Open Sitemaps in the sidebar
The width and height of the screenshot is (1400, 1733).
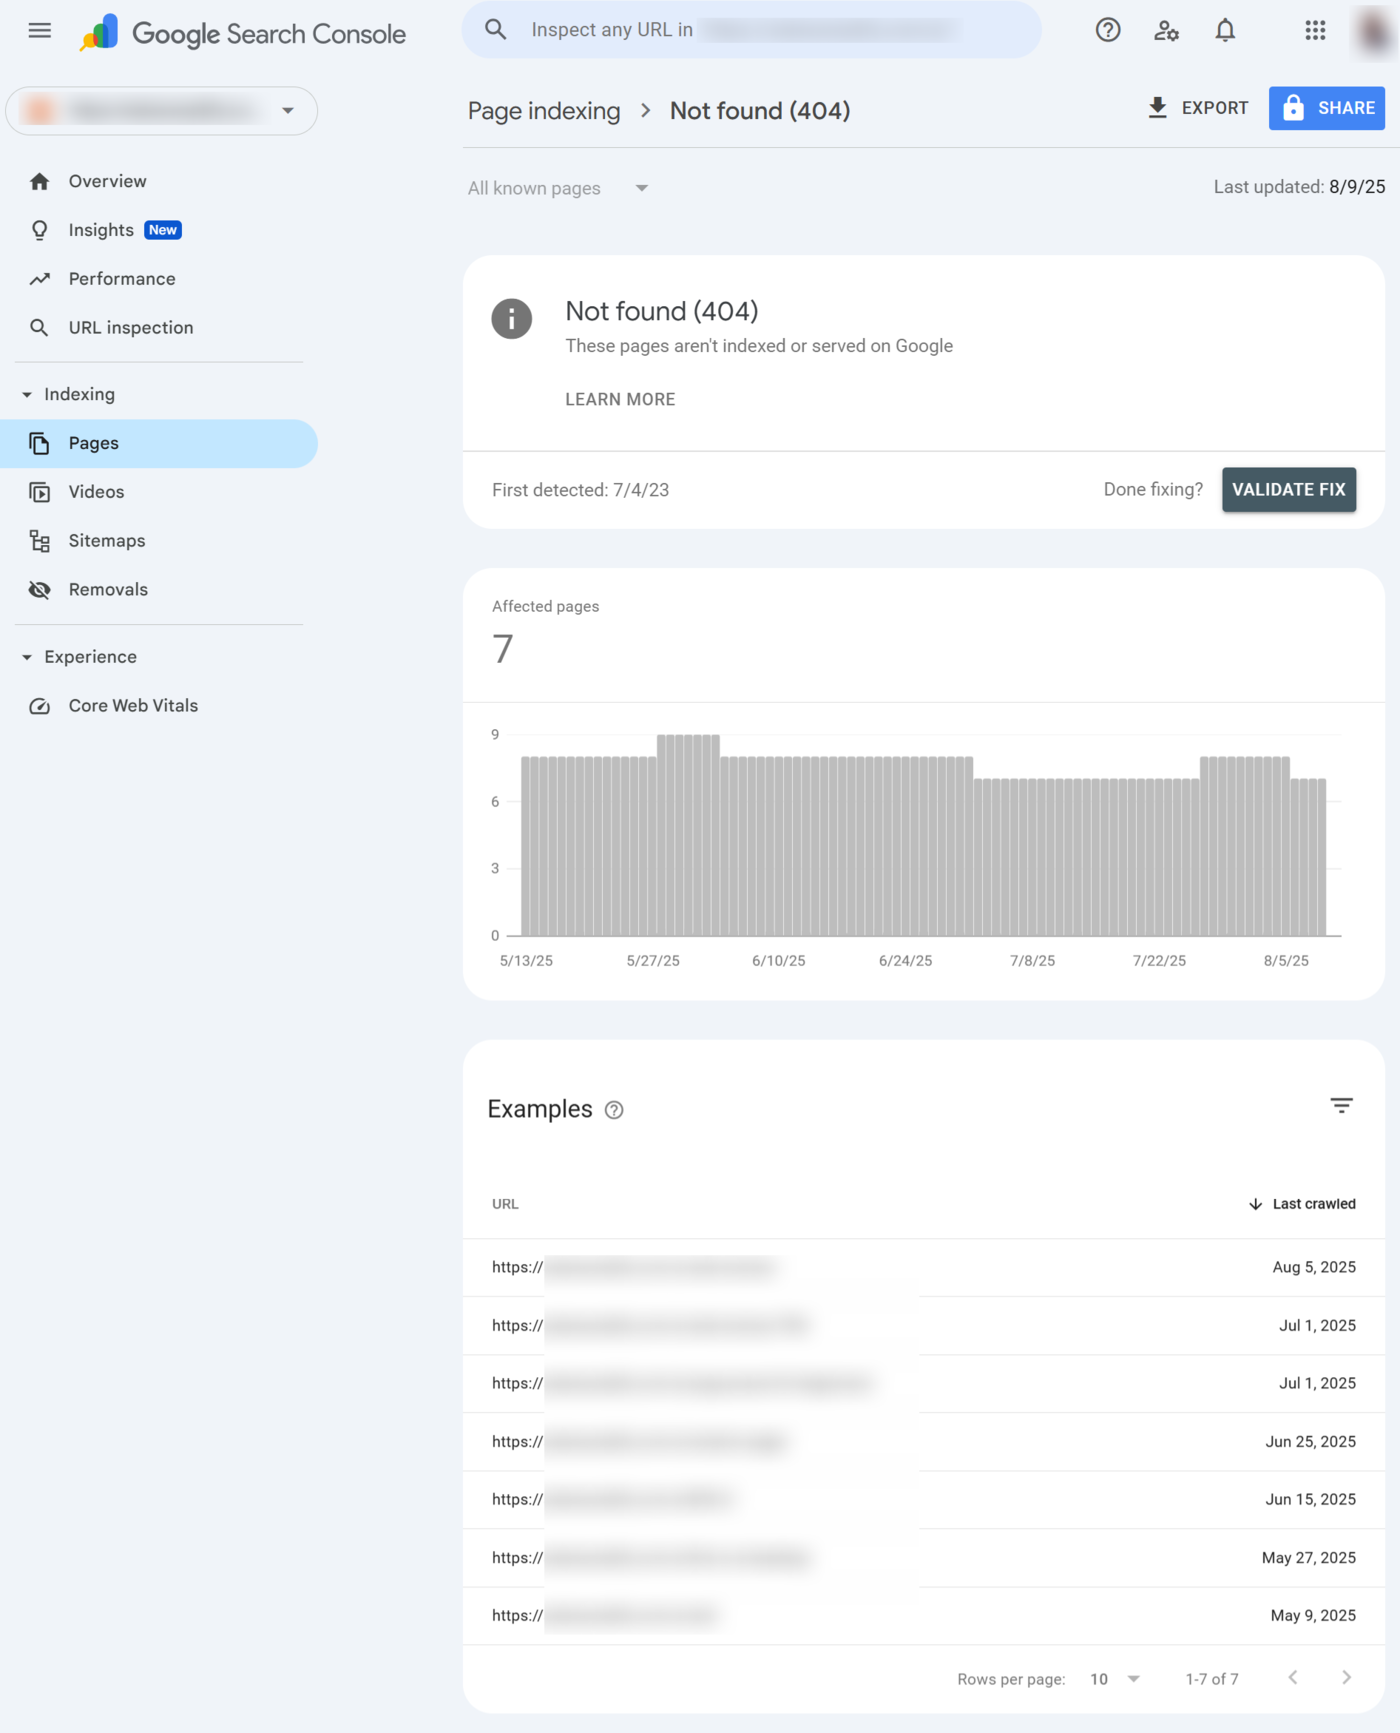(x=106, y=541)
